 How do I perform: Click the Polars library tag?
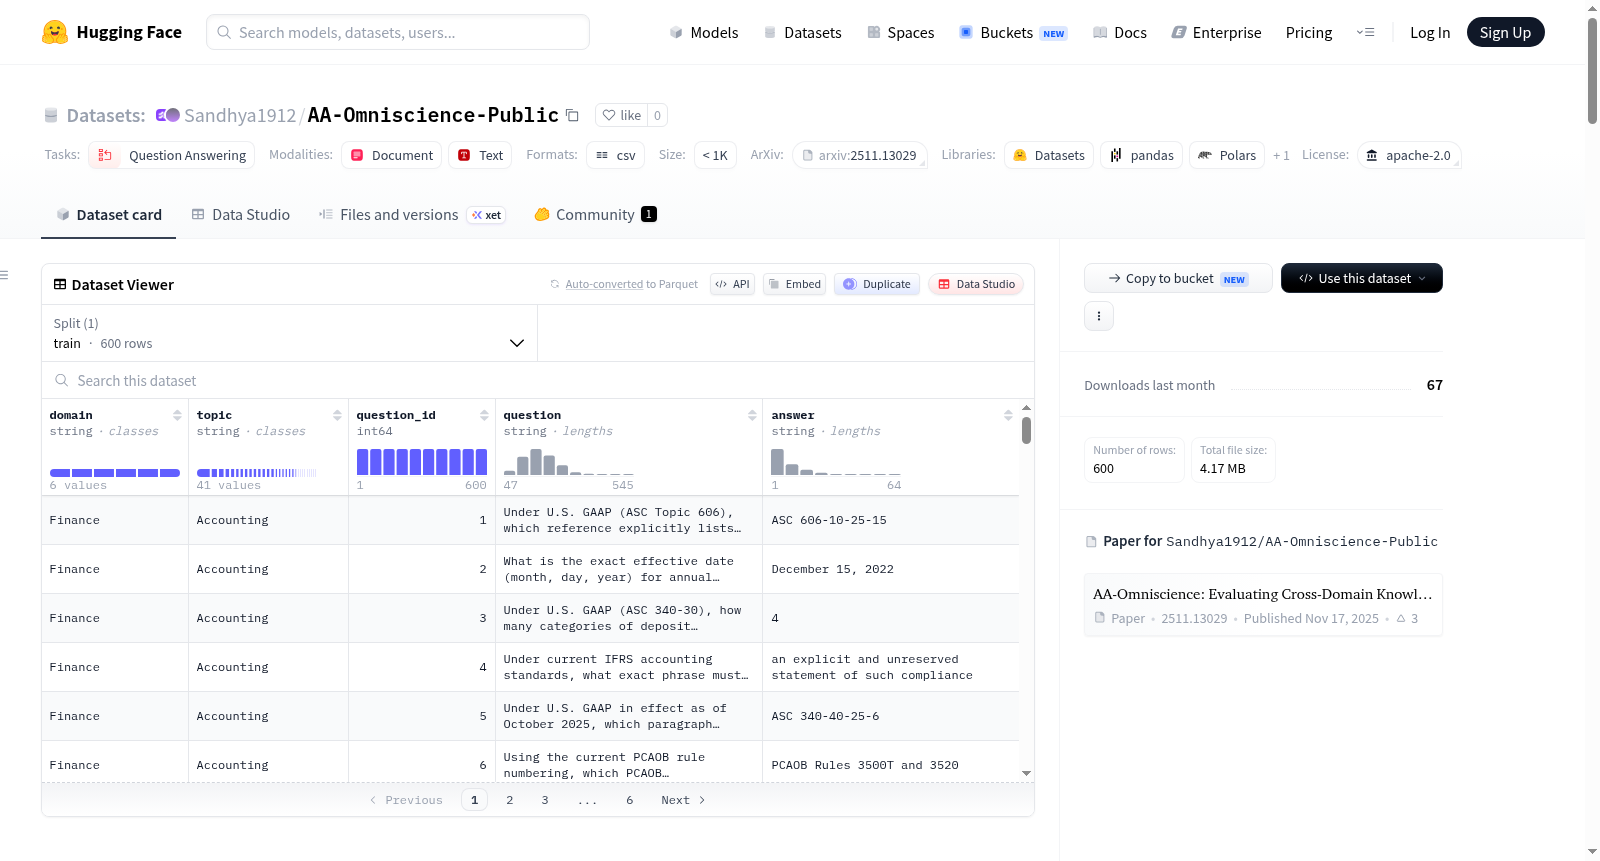click(1227, 155)
